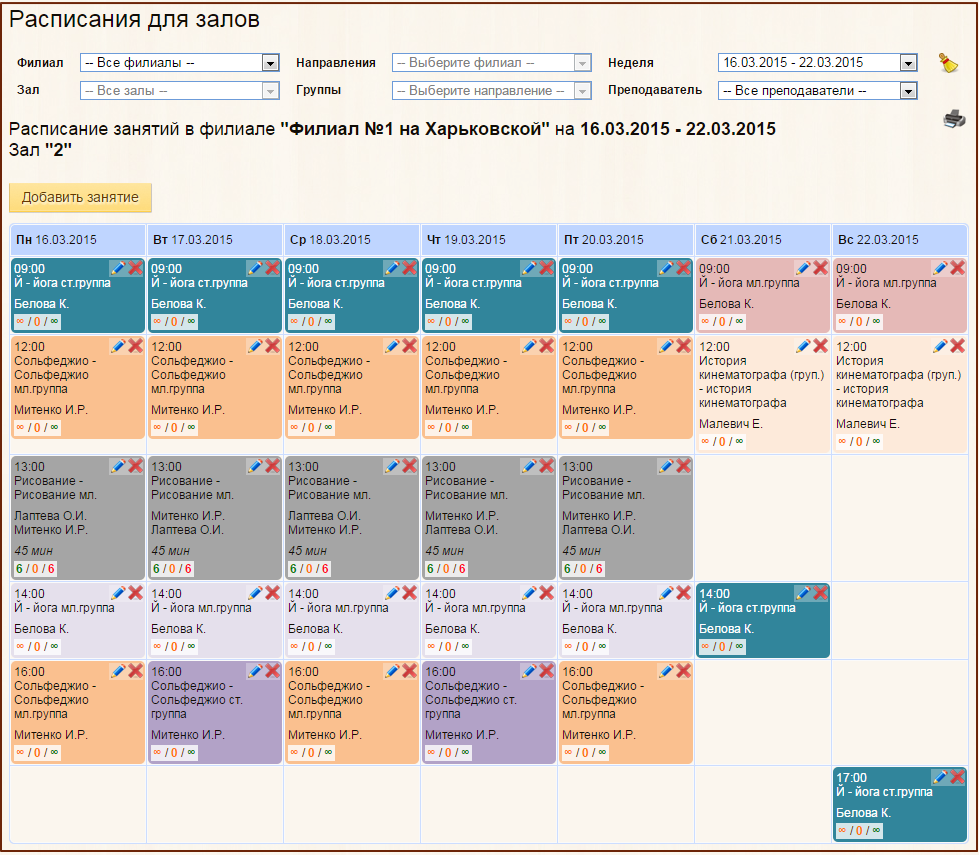Edit Wednesday 12:00 Сольфеджио class
Image resolution: width=979 pixels, height=855 pixels.
coord(392,346)
